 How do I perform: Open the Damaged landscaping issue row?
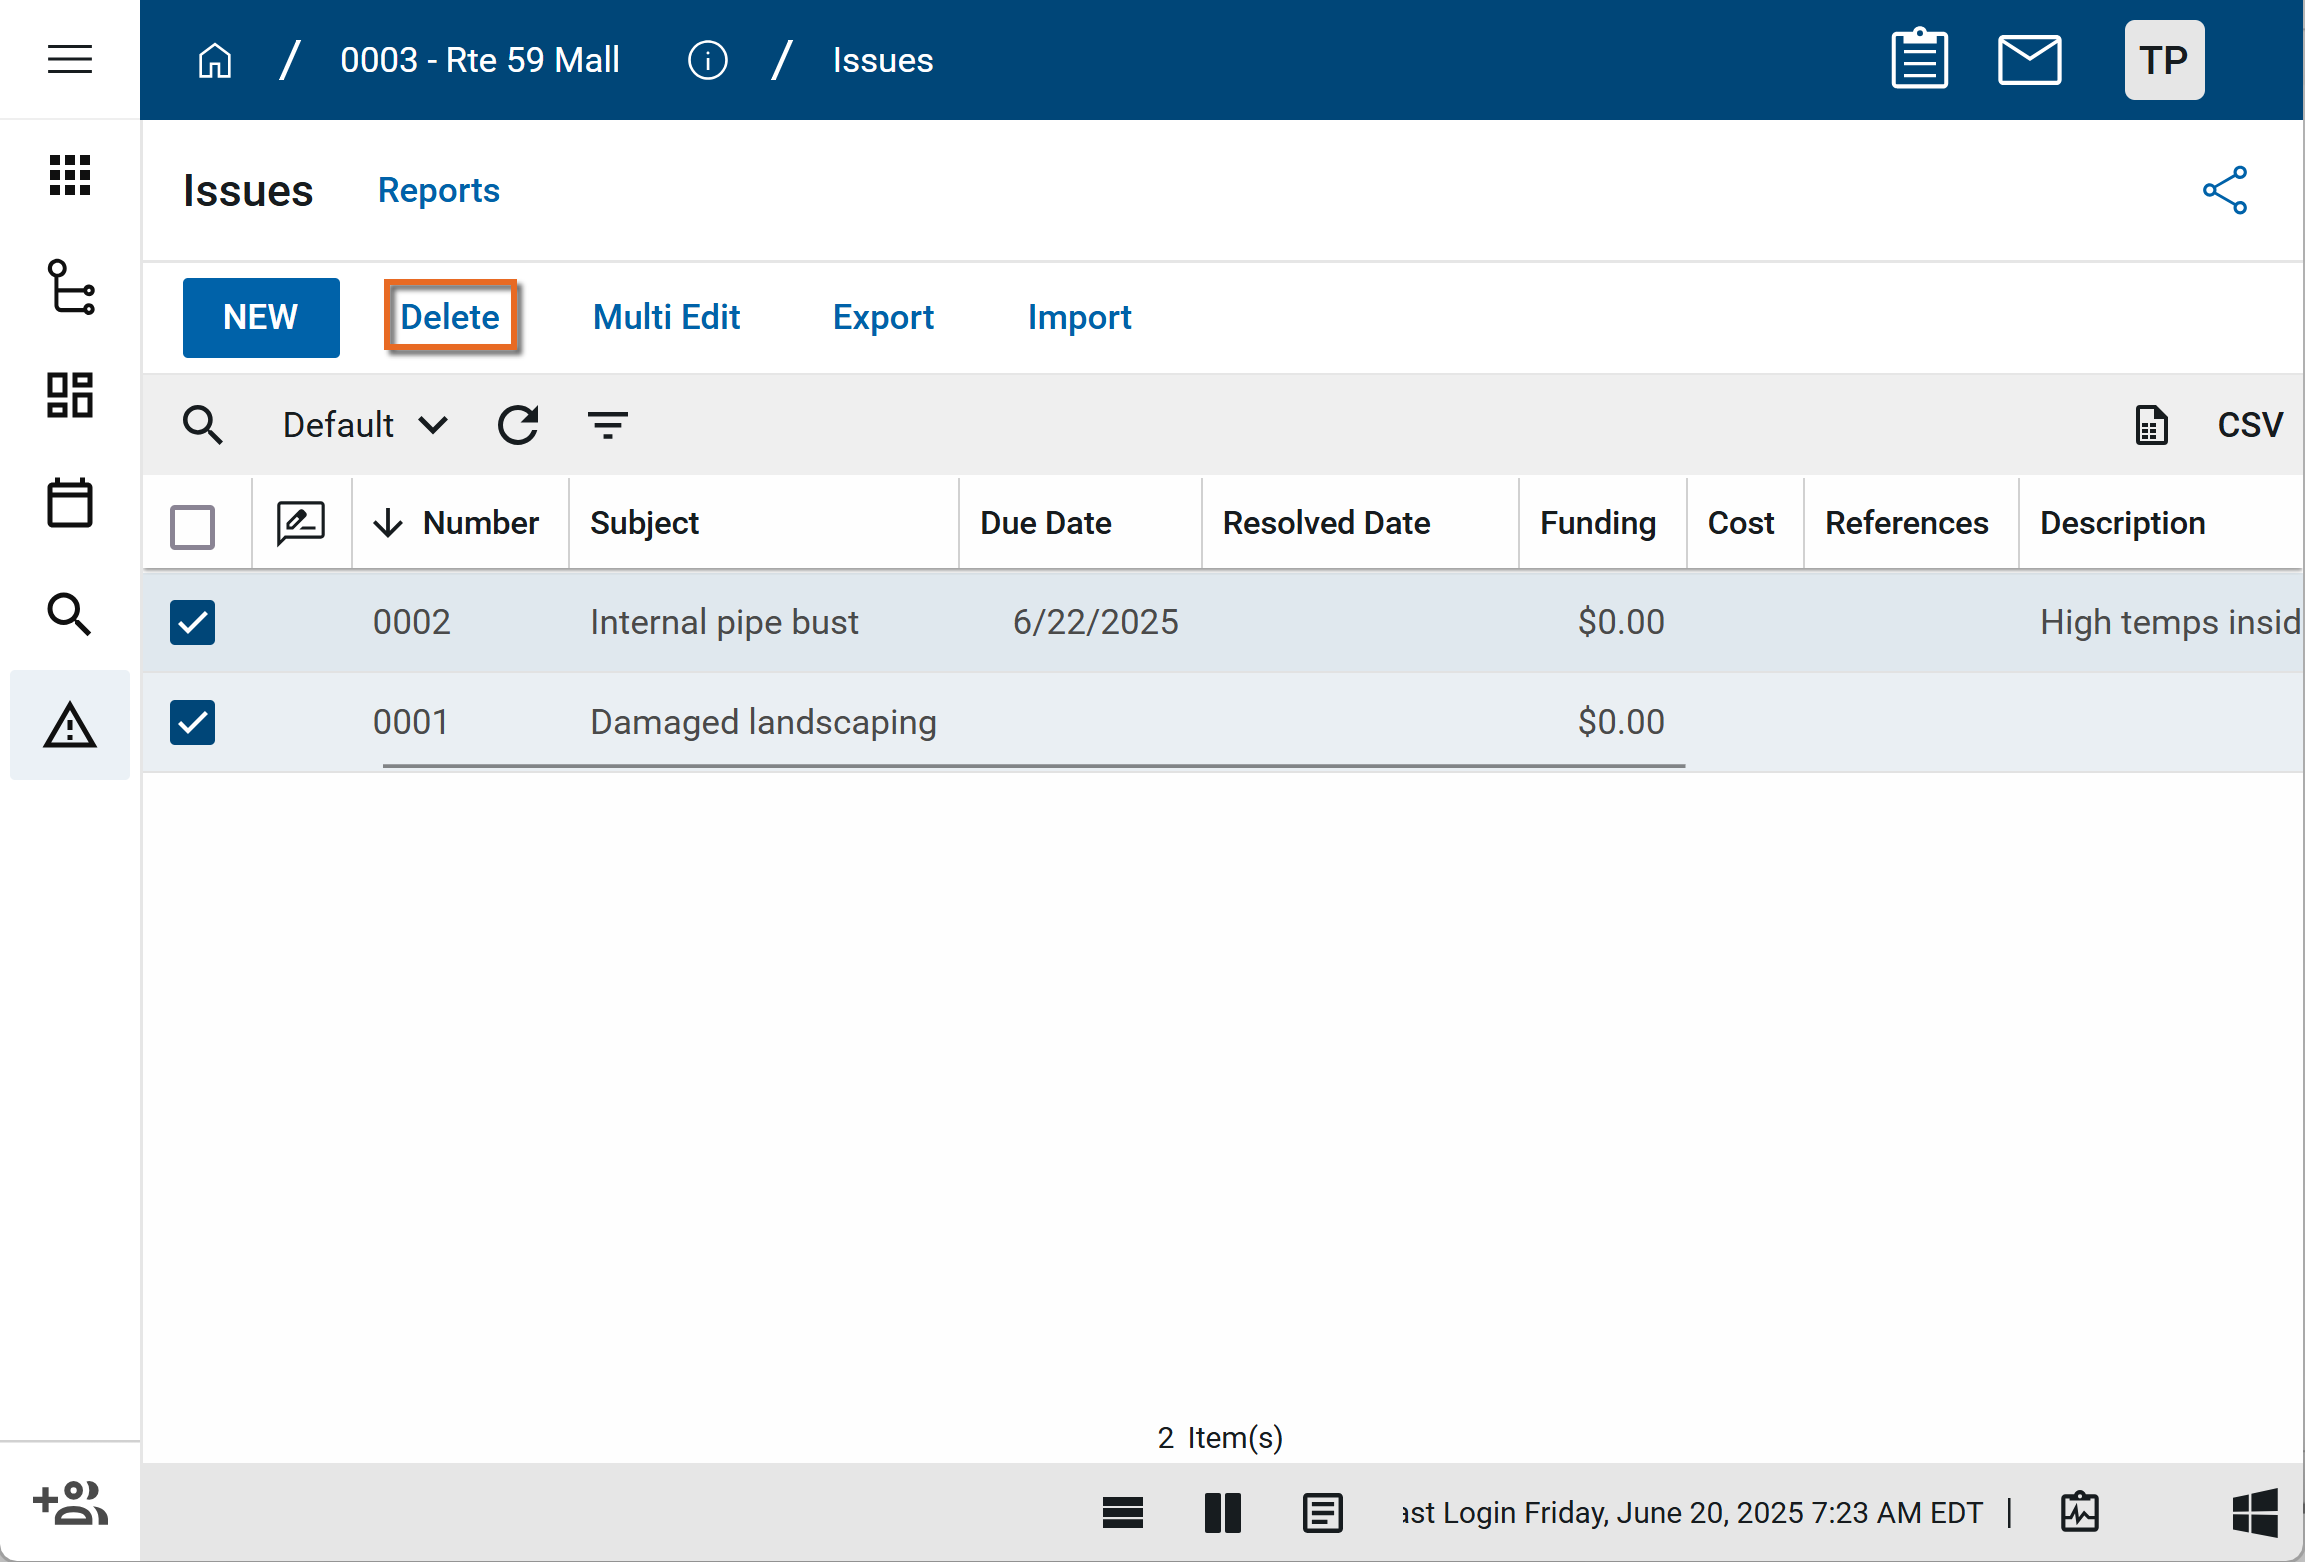pyautogui.click(x=762, y=722)
